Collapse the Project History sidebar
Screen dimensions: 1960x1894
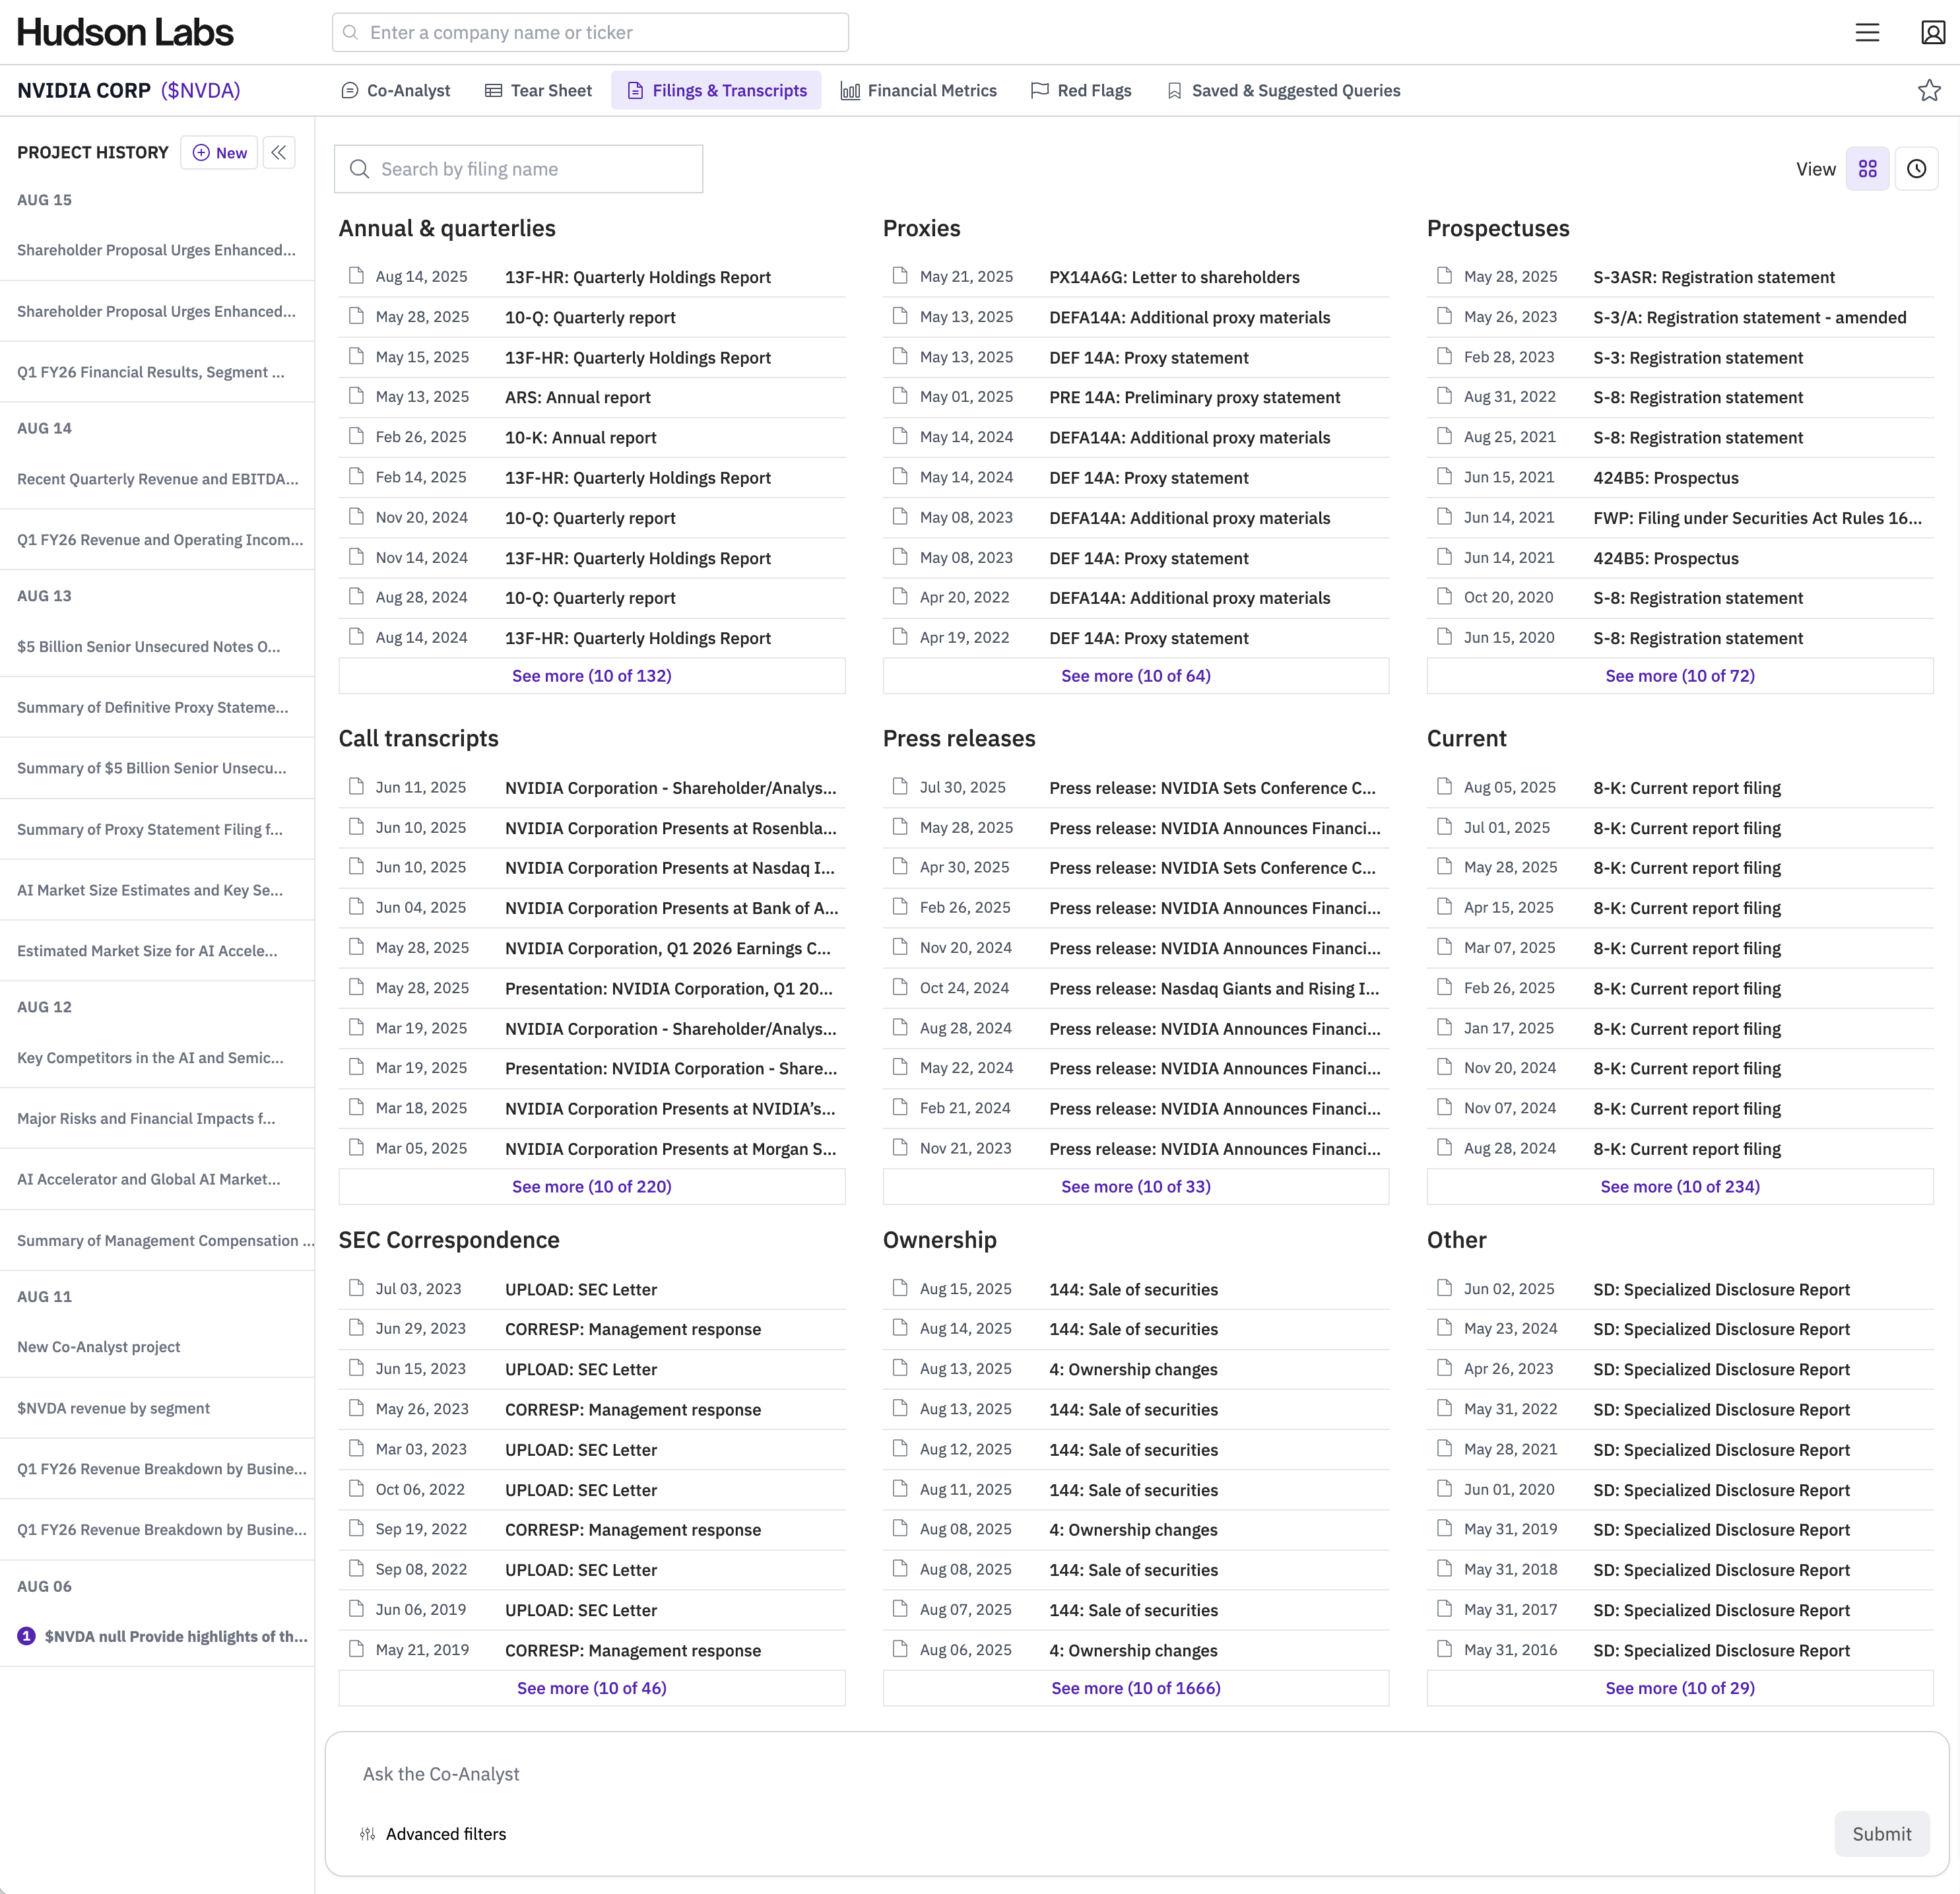tap(279, 152)
